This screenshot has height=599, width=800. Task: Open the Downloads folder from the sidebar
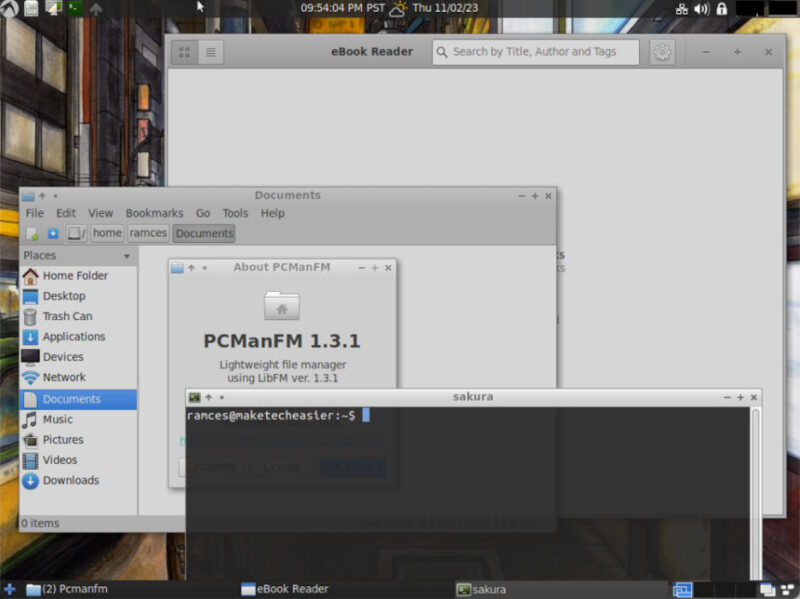click(68, 480)
